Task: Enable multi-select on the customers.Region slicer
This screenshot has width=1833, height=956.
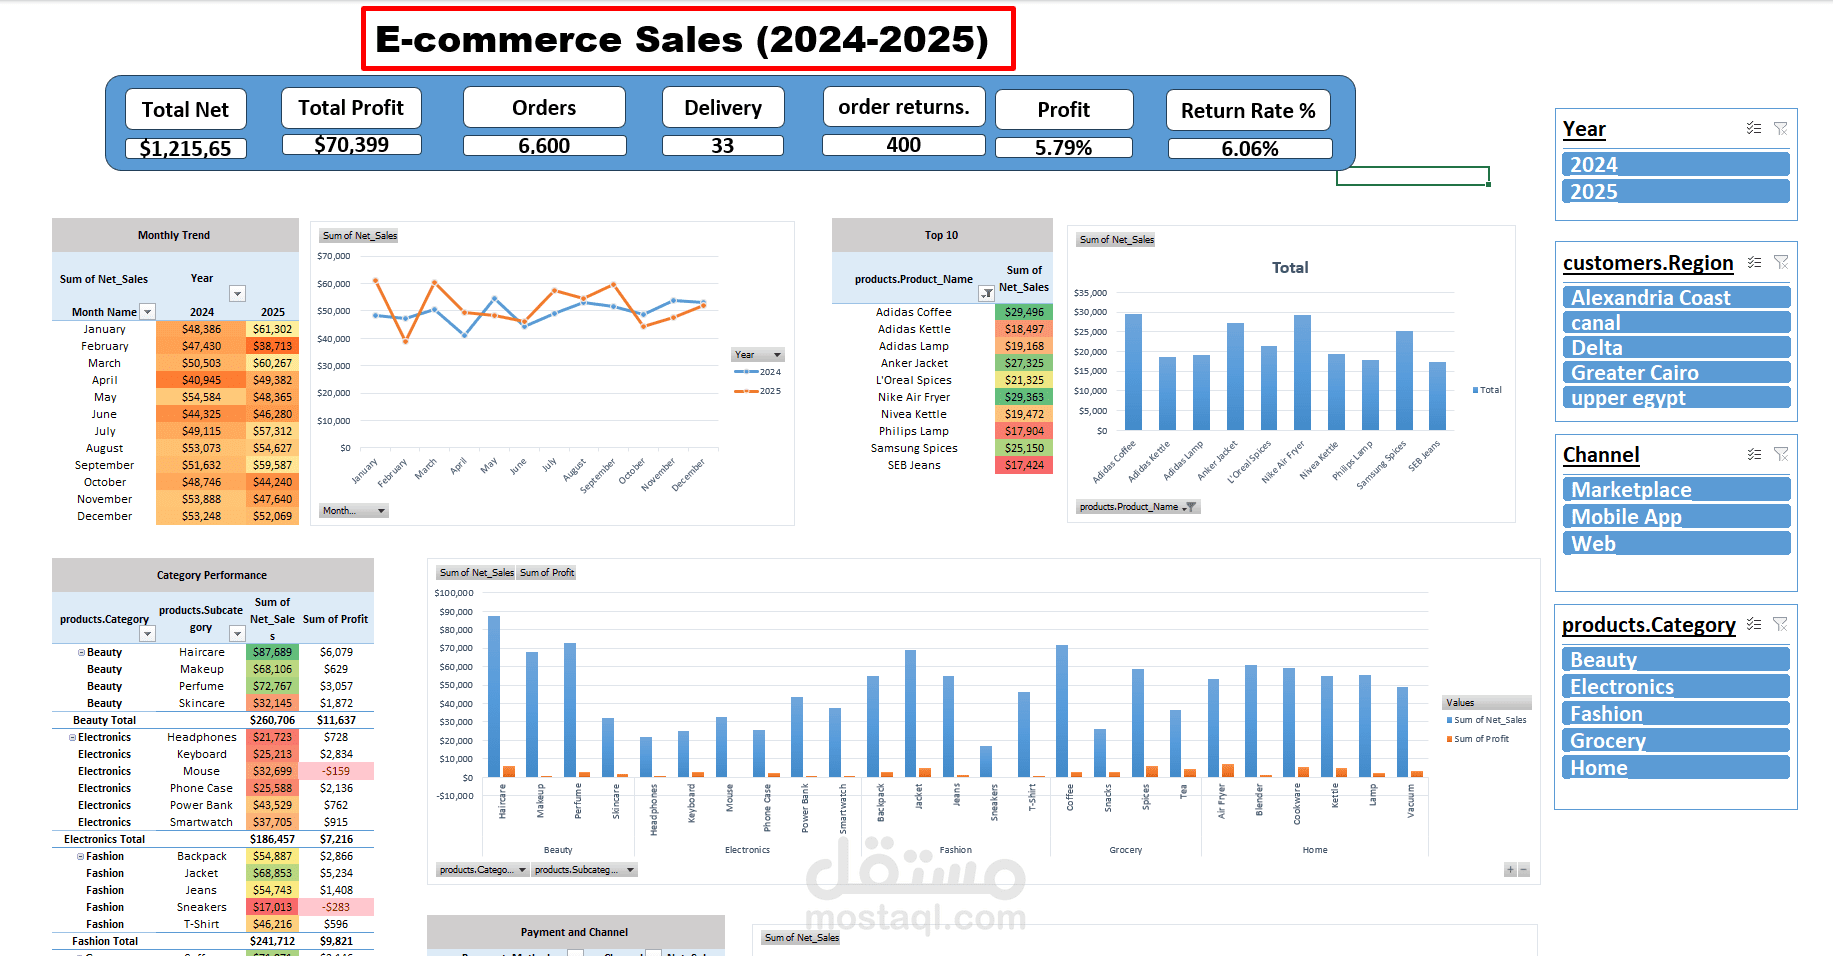Action: pyautogui.click(x=1754, y=262)
